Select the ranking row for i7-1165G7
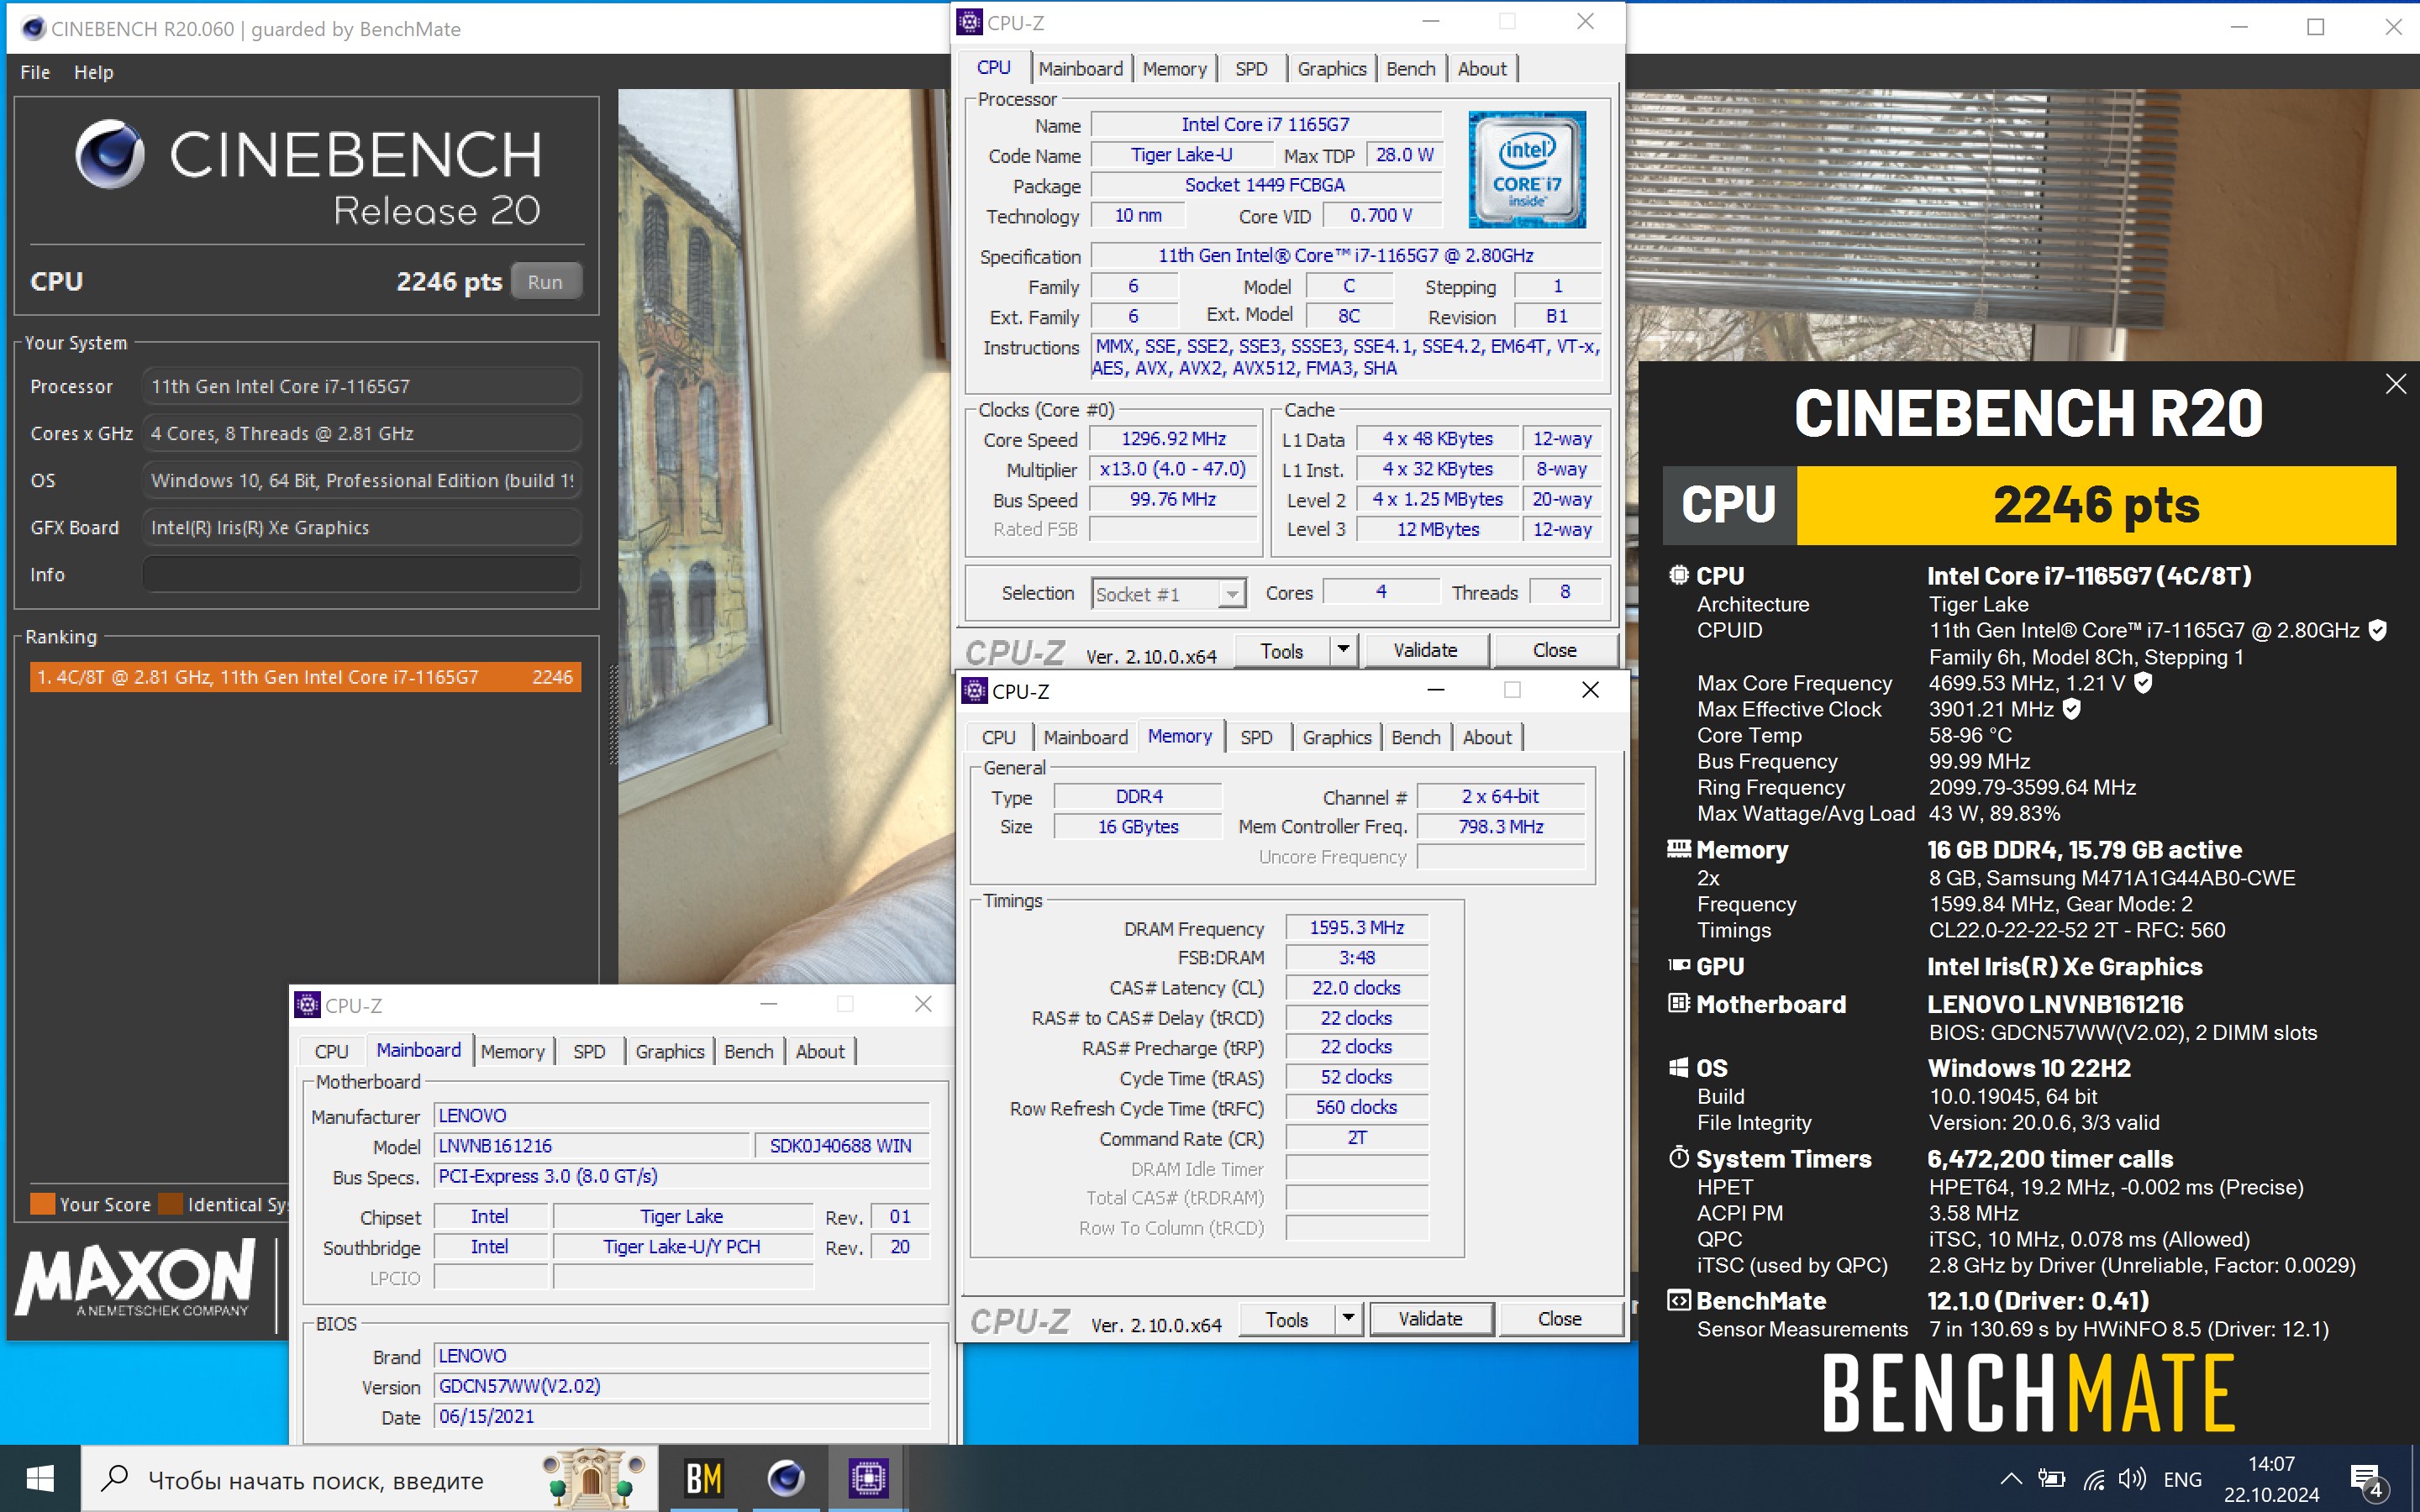 (305, 677)
